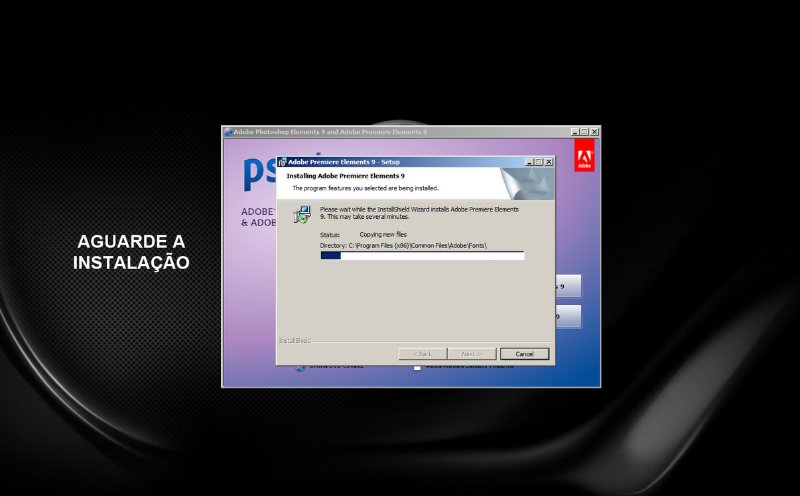Click the 'AGUARDE A INSTALAÇÃO' caption
The width and height of the screenshot is (800, 496).
point(131,252)
